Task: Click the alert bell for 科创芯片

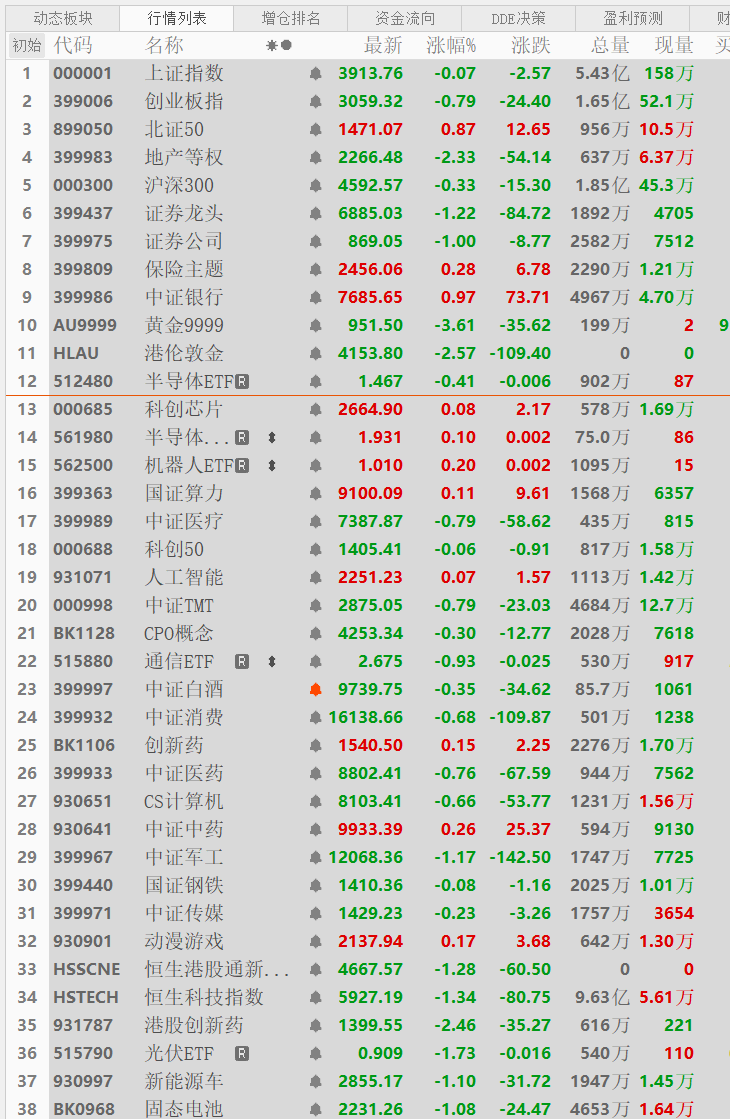Action: 315,410
